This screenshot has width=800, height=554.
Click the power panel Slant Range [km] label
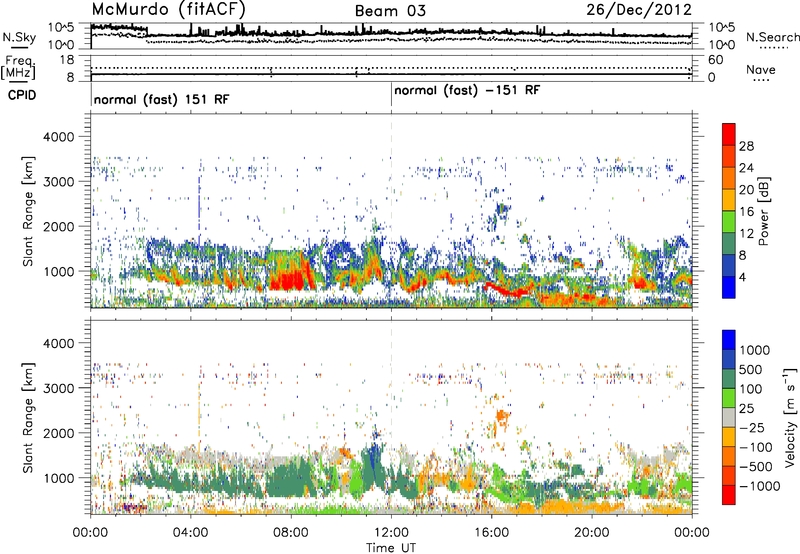pyautogui.click(x=28, y=211)
